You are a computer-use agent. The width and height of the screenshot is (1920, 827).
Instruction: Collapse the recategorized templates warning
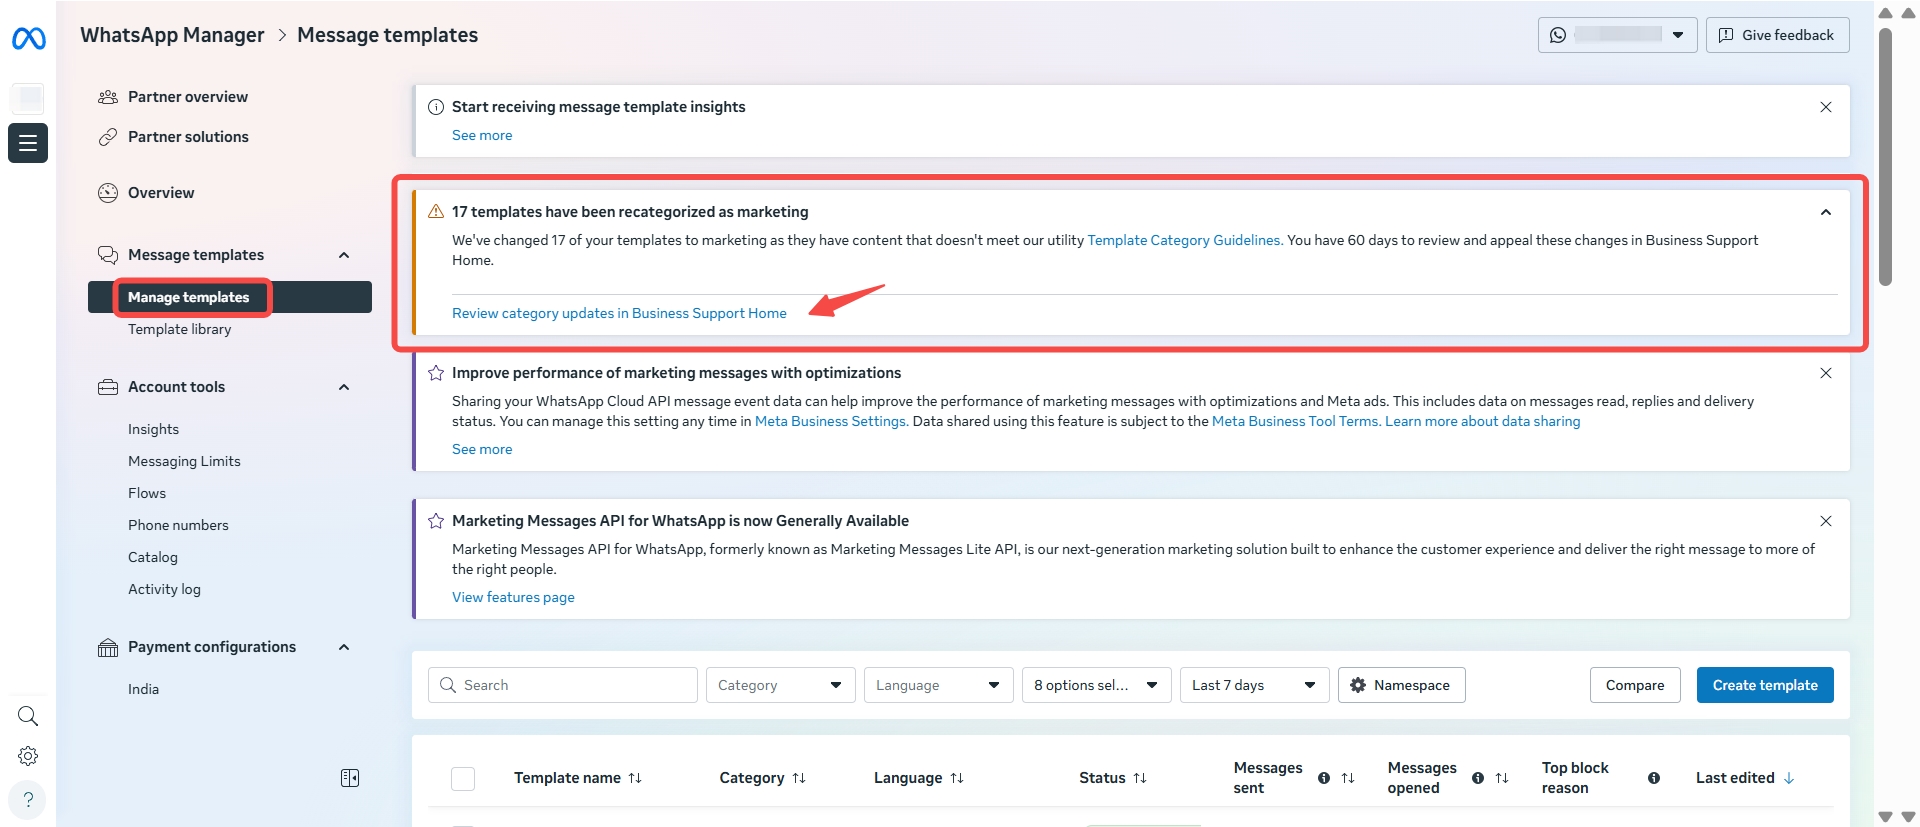pos(1825,212)
